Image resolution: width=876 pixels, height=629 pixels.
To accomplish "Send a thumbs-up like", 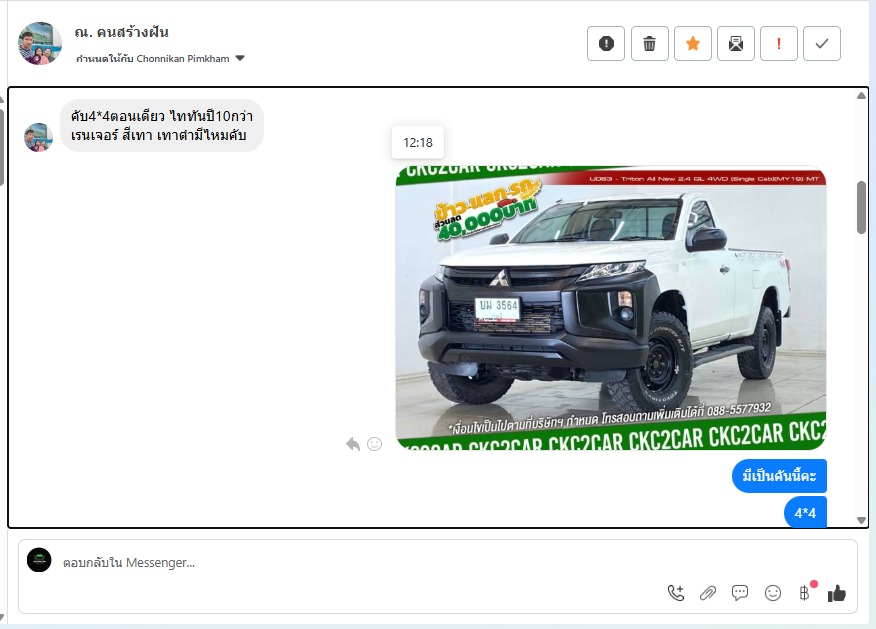I will coord(836,593).
